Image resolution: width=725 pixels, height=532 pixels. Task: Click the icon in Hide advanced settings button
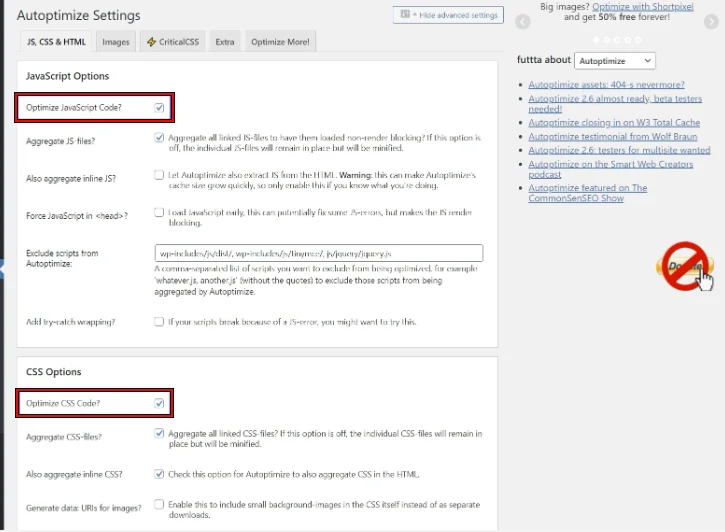tap(405, 14)
